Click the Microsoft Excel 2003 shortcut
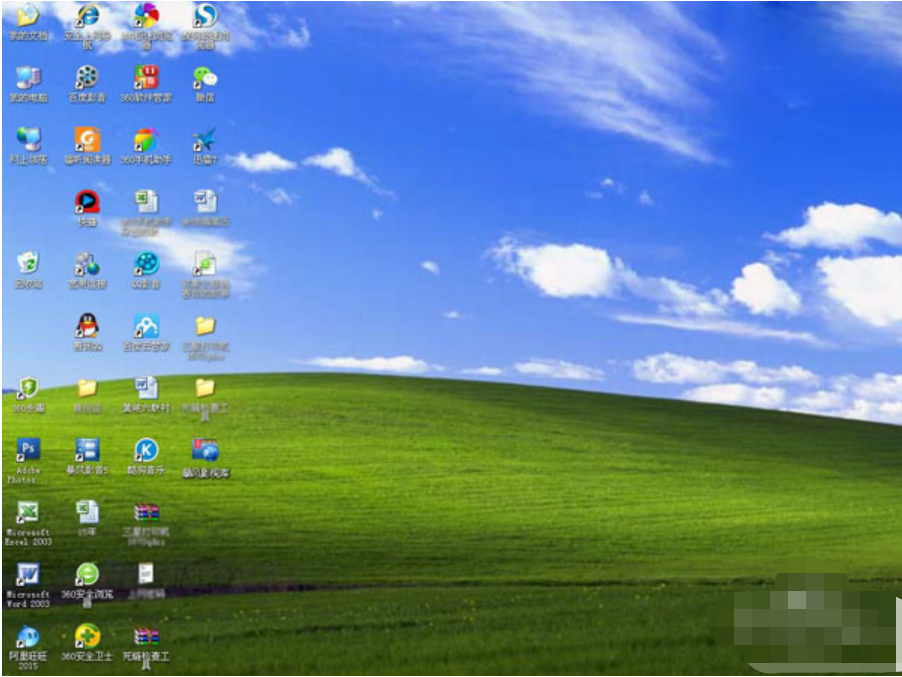902x677 pixels. pos(28,512)
